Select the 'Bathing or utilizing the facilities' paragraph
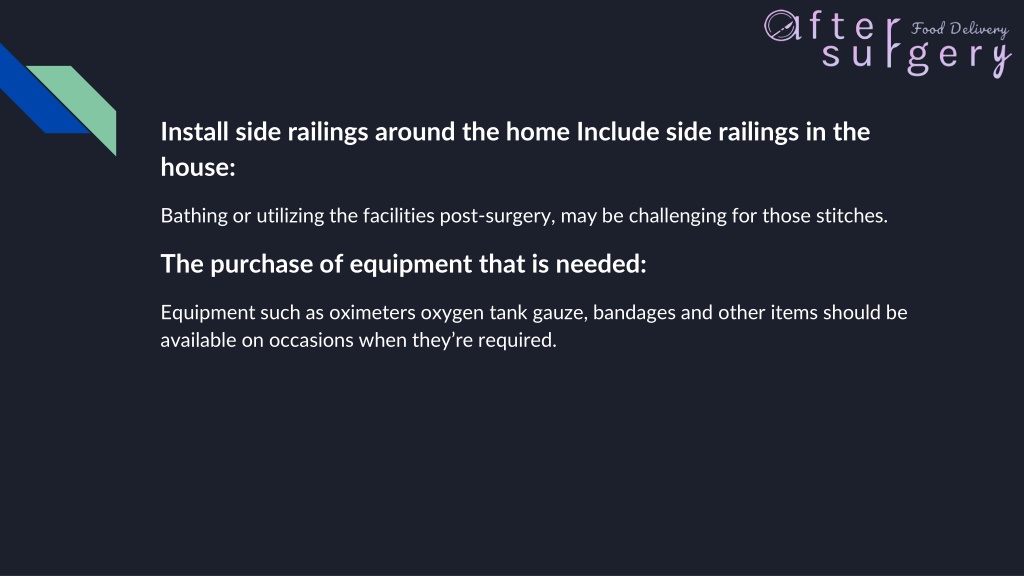Viewport: 1024px width, 576px height. tap(524, 216)
